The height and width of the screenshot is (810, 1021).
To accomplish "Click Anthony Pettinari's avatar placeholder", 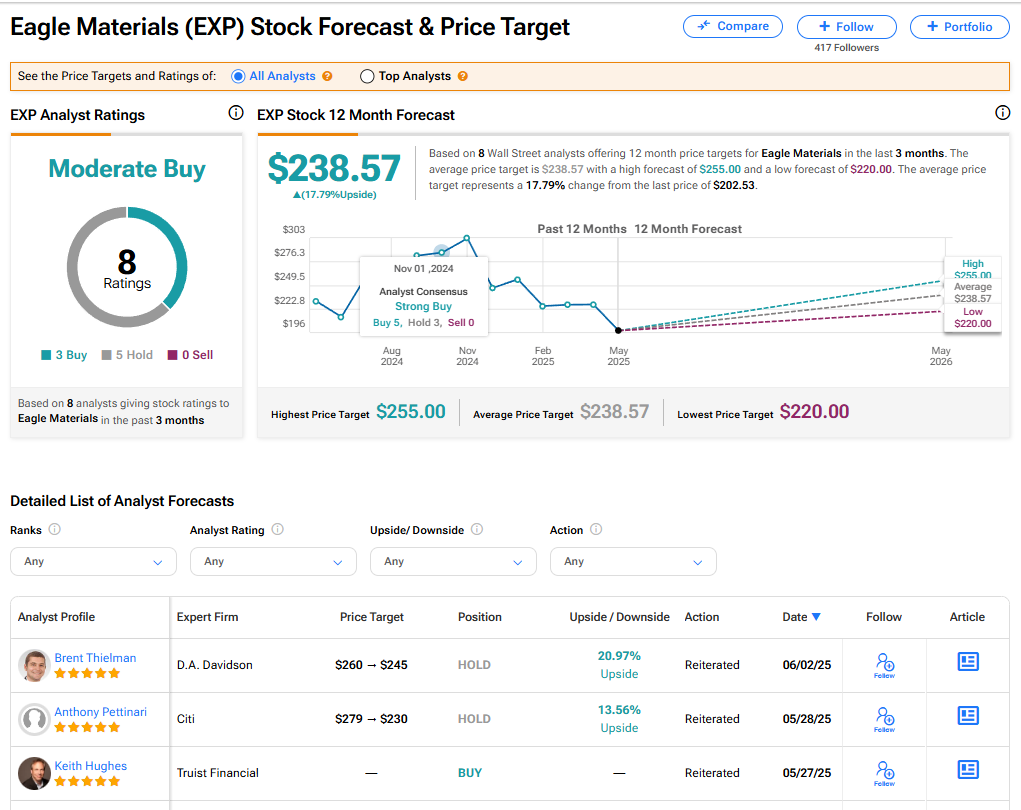I will click(x=34, y=719).
